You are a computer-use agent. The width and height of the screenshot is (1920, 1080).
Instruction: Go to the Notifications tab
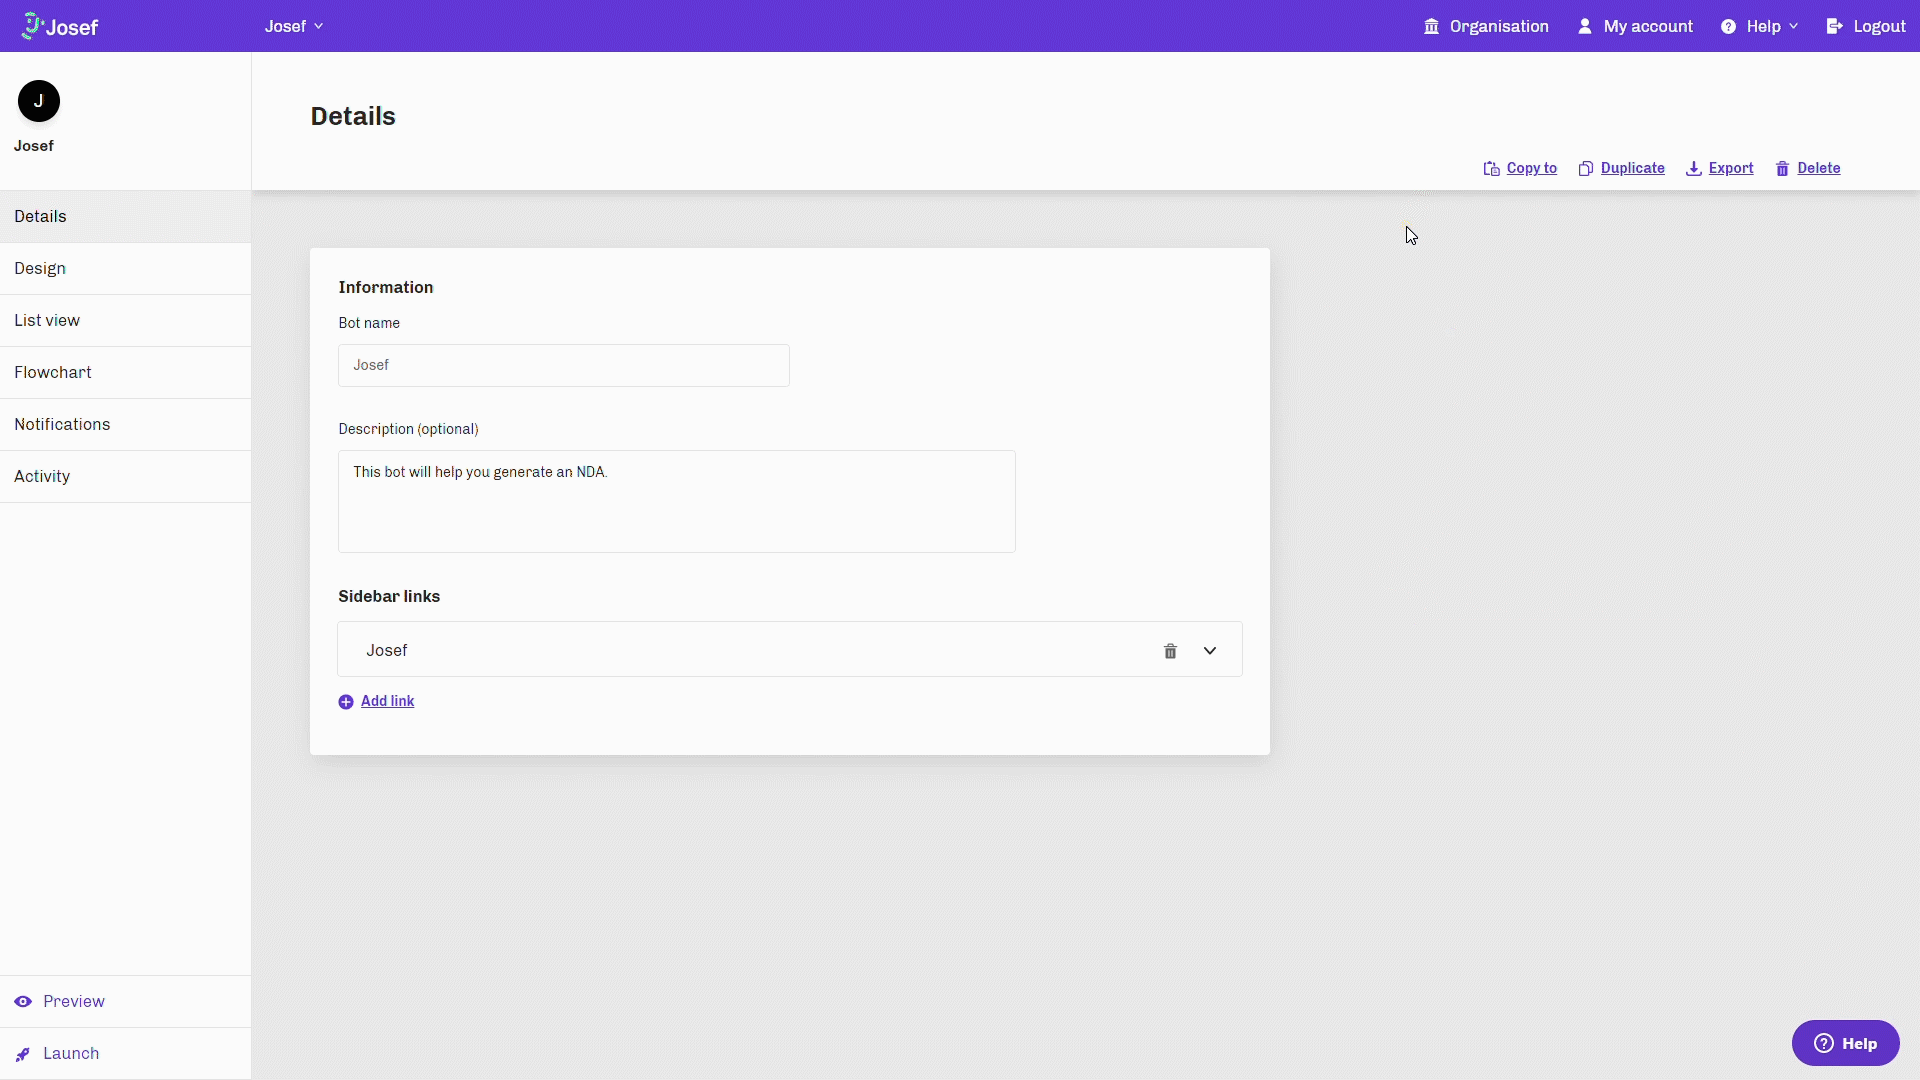pos(125,424)
